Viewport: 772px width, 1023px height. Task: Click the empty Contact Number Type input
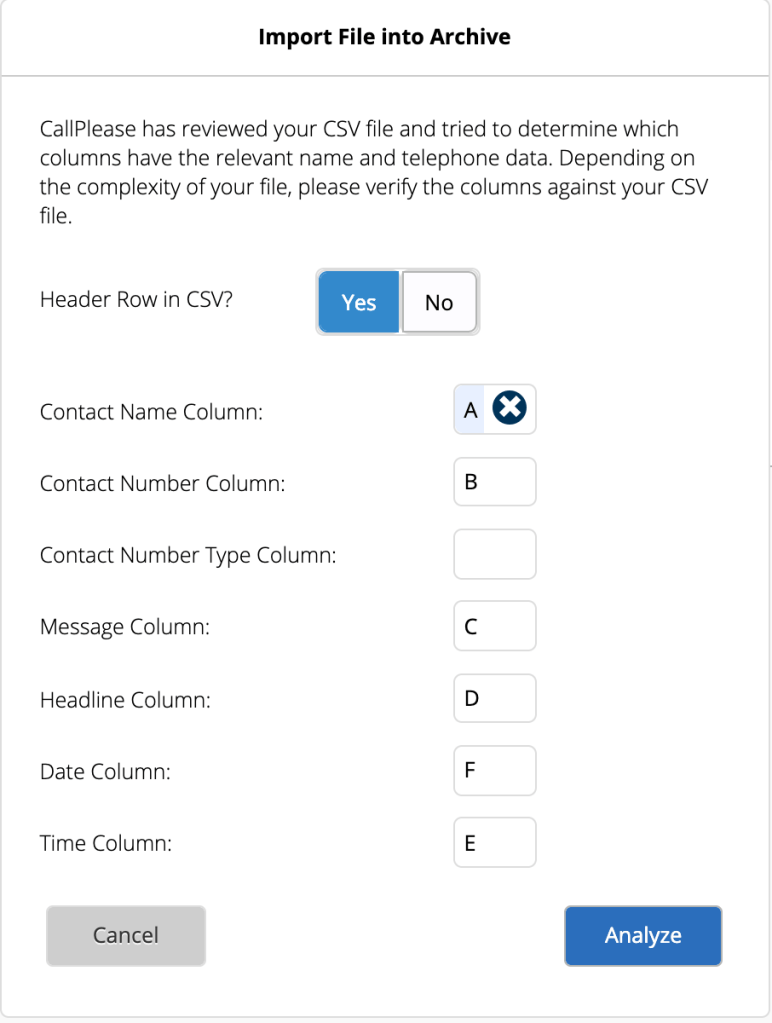click(x=494, y=554)
